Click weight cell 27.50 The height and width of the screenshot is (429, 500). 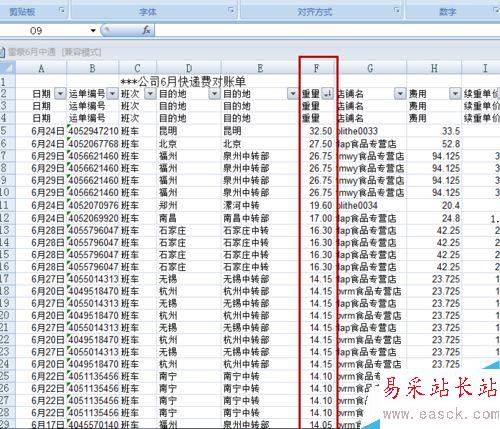coord(317,144)
